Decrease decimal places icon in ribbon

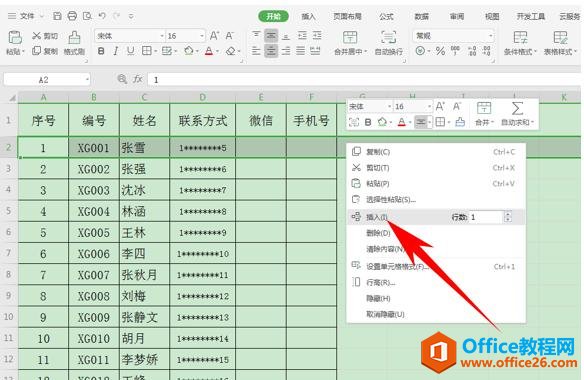coord(486,51)
